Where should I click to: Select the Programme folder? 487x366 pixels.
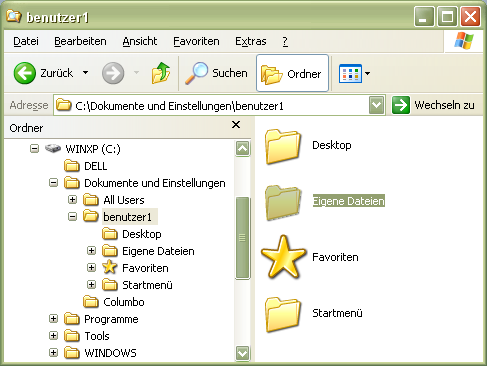click(101, 319)
